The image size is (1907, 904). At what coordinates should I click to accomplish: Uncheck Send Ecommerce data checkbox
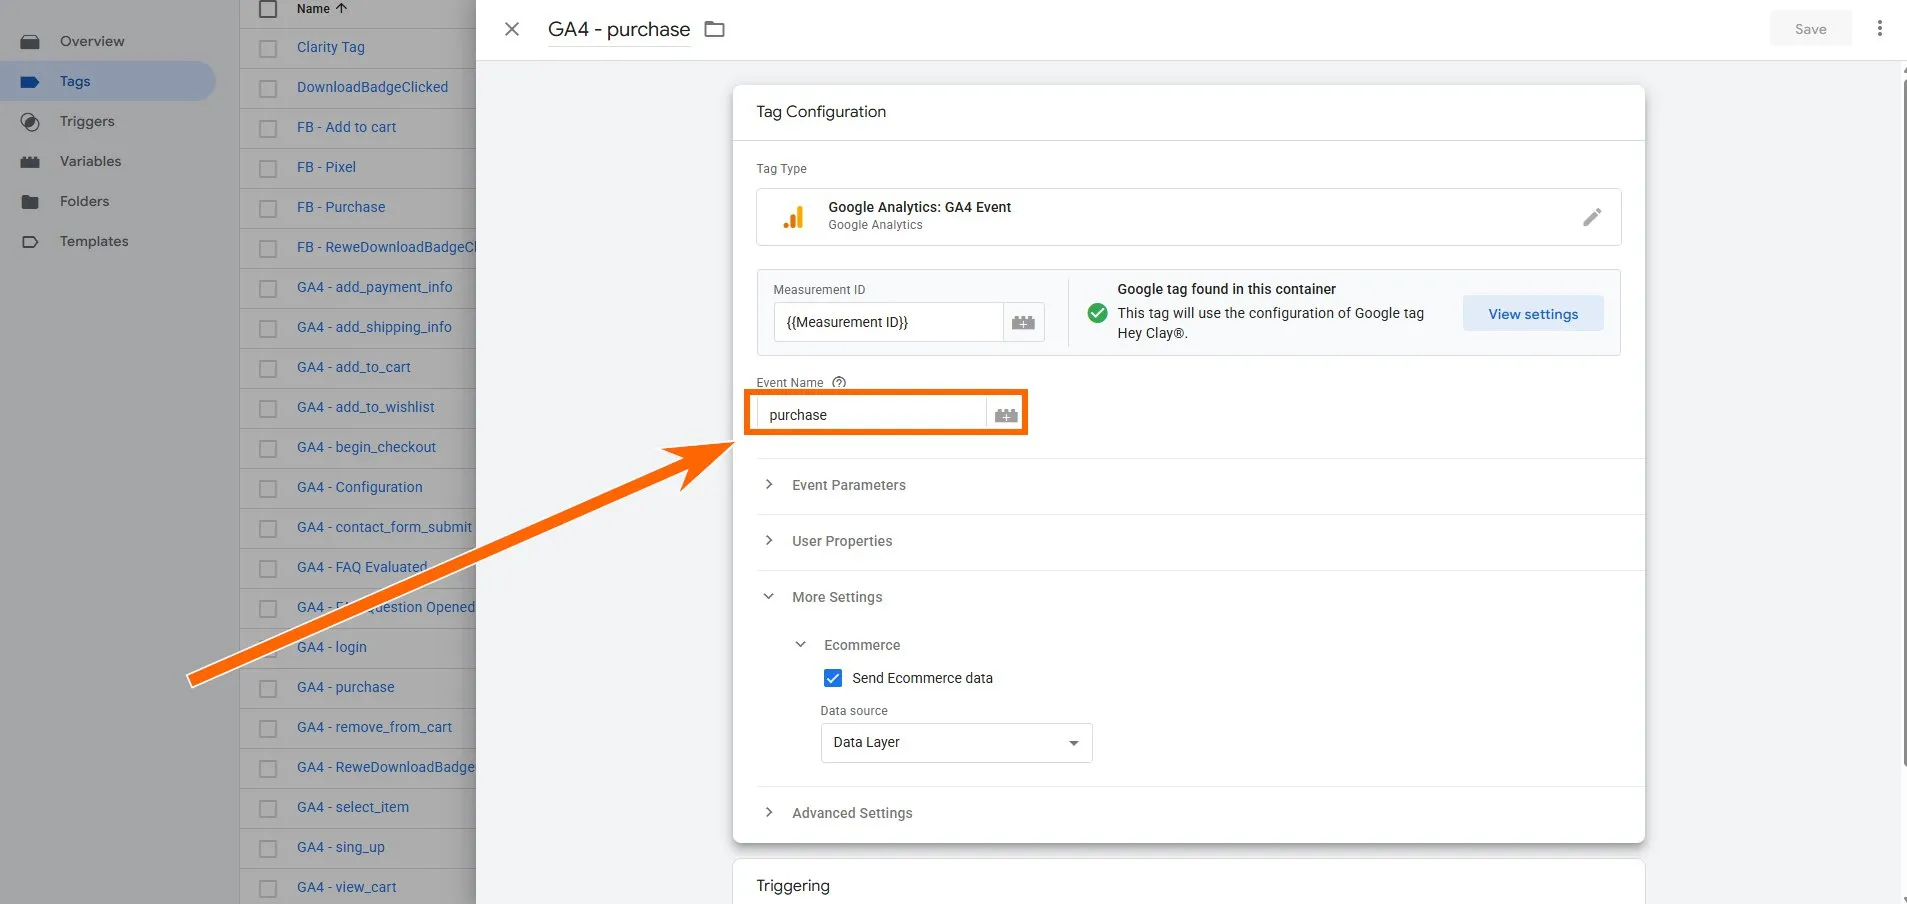tap(832, 678)
